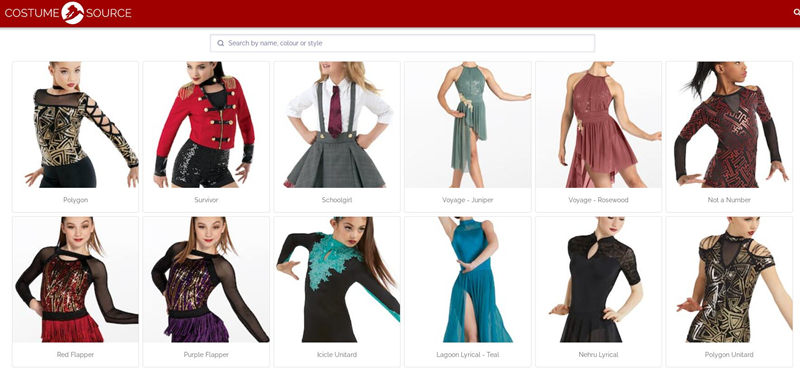The image size is (800, 372).
Task: Open the Polygon Unitard costume photo
Action: point(729,280)
